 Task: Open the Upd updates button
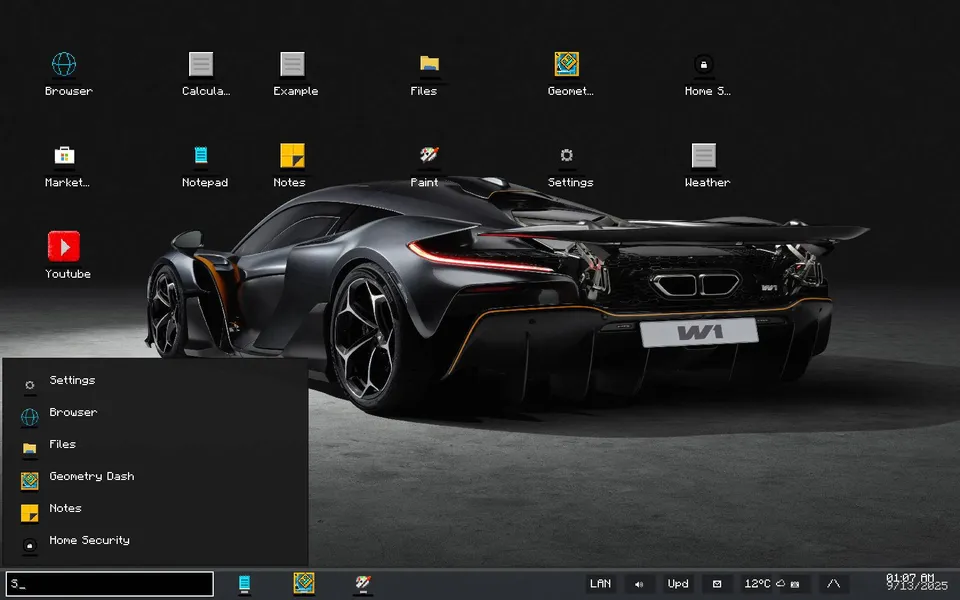coord(678,584)
